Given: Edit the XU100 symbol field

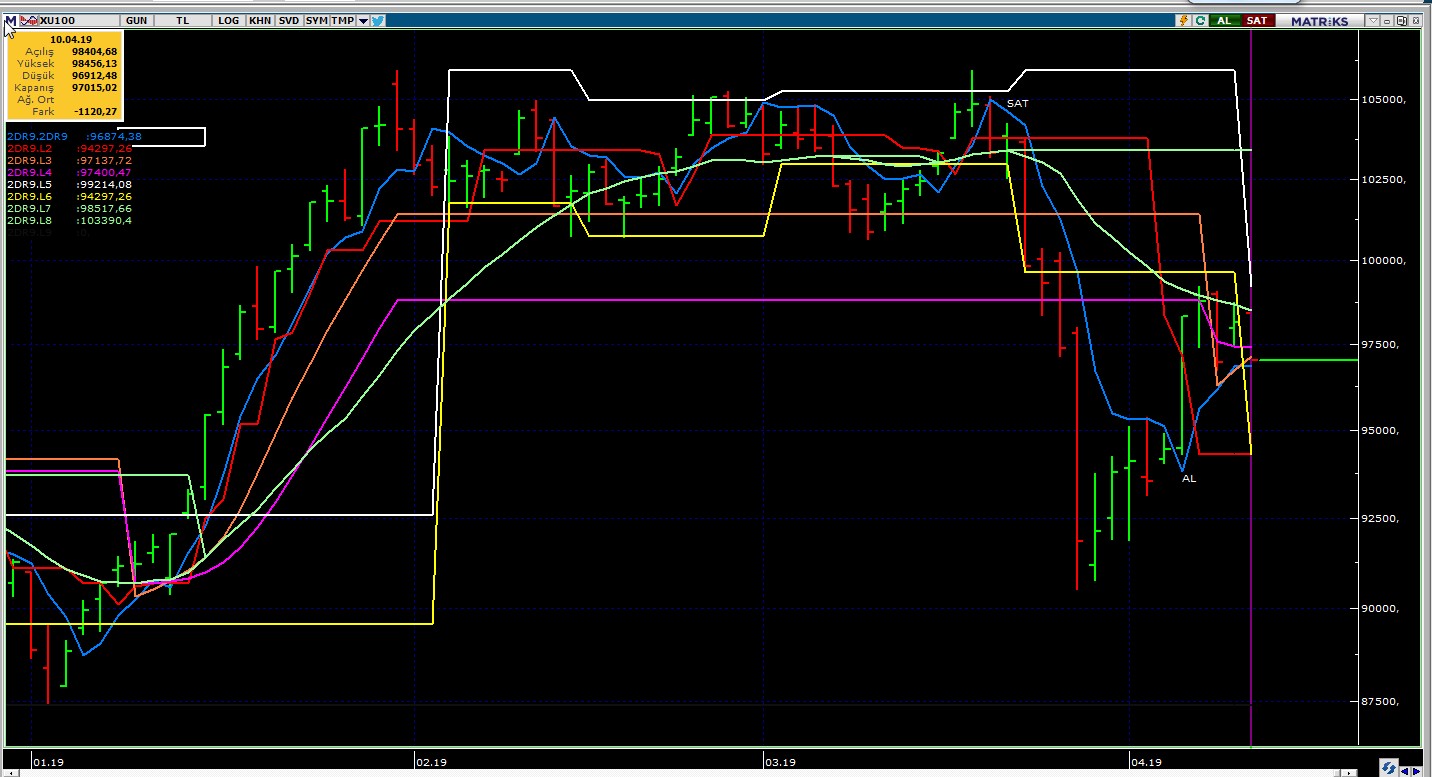Looking at the screenshot, I should (x=78, y=20).
